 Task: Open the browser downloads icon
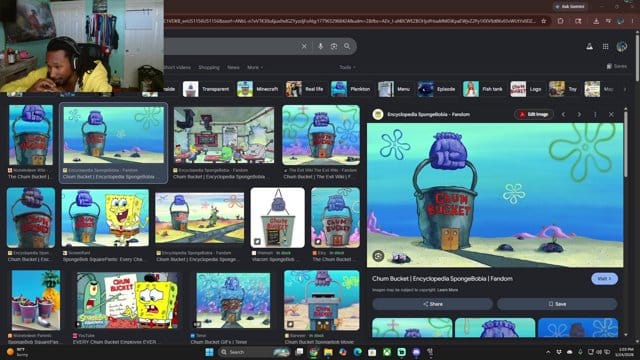(x=596, y=21)
